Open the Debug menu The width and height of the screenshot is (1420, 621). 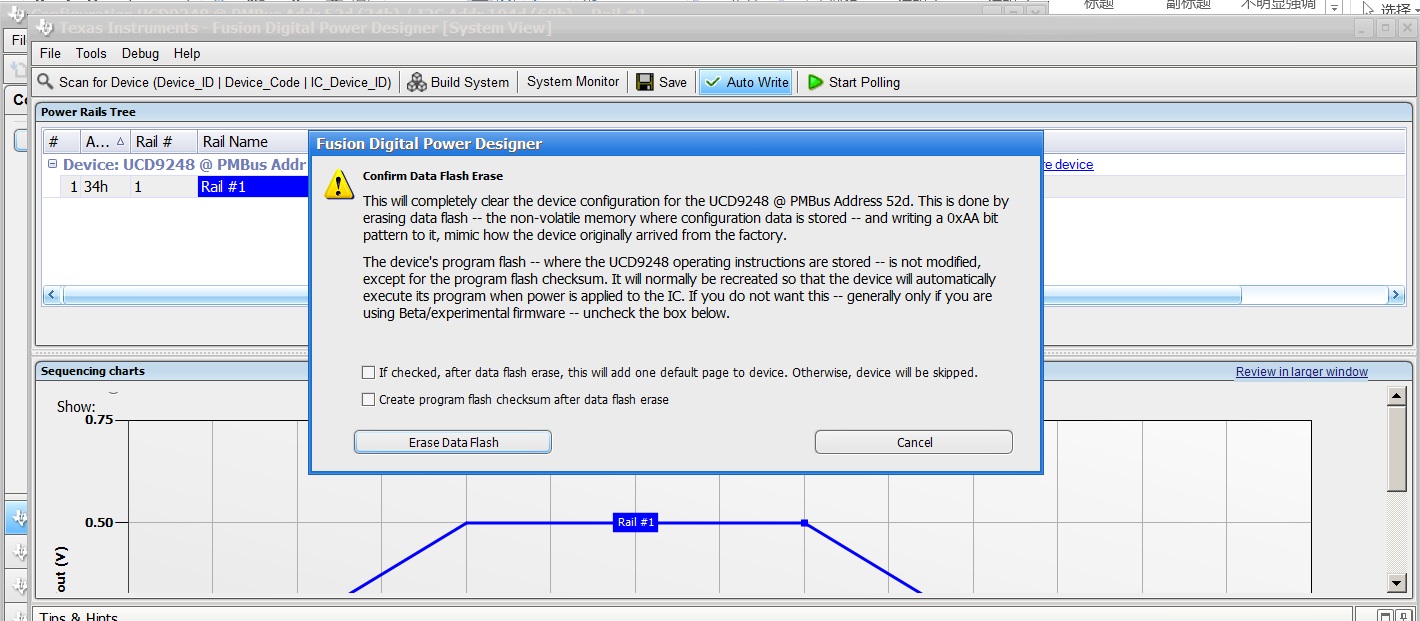pyautogui.click(x=140, y=53)
